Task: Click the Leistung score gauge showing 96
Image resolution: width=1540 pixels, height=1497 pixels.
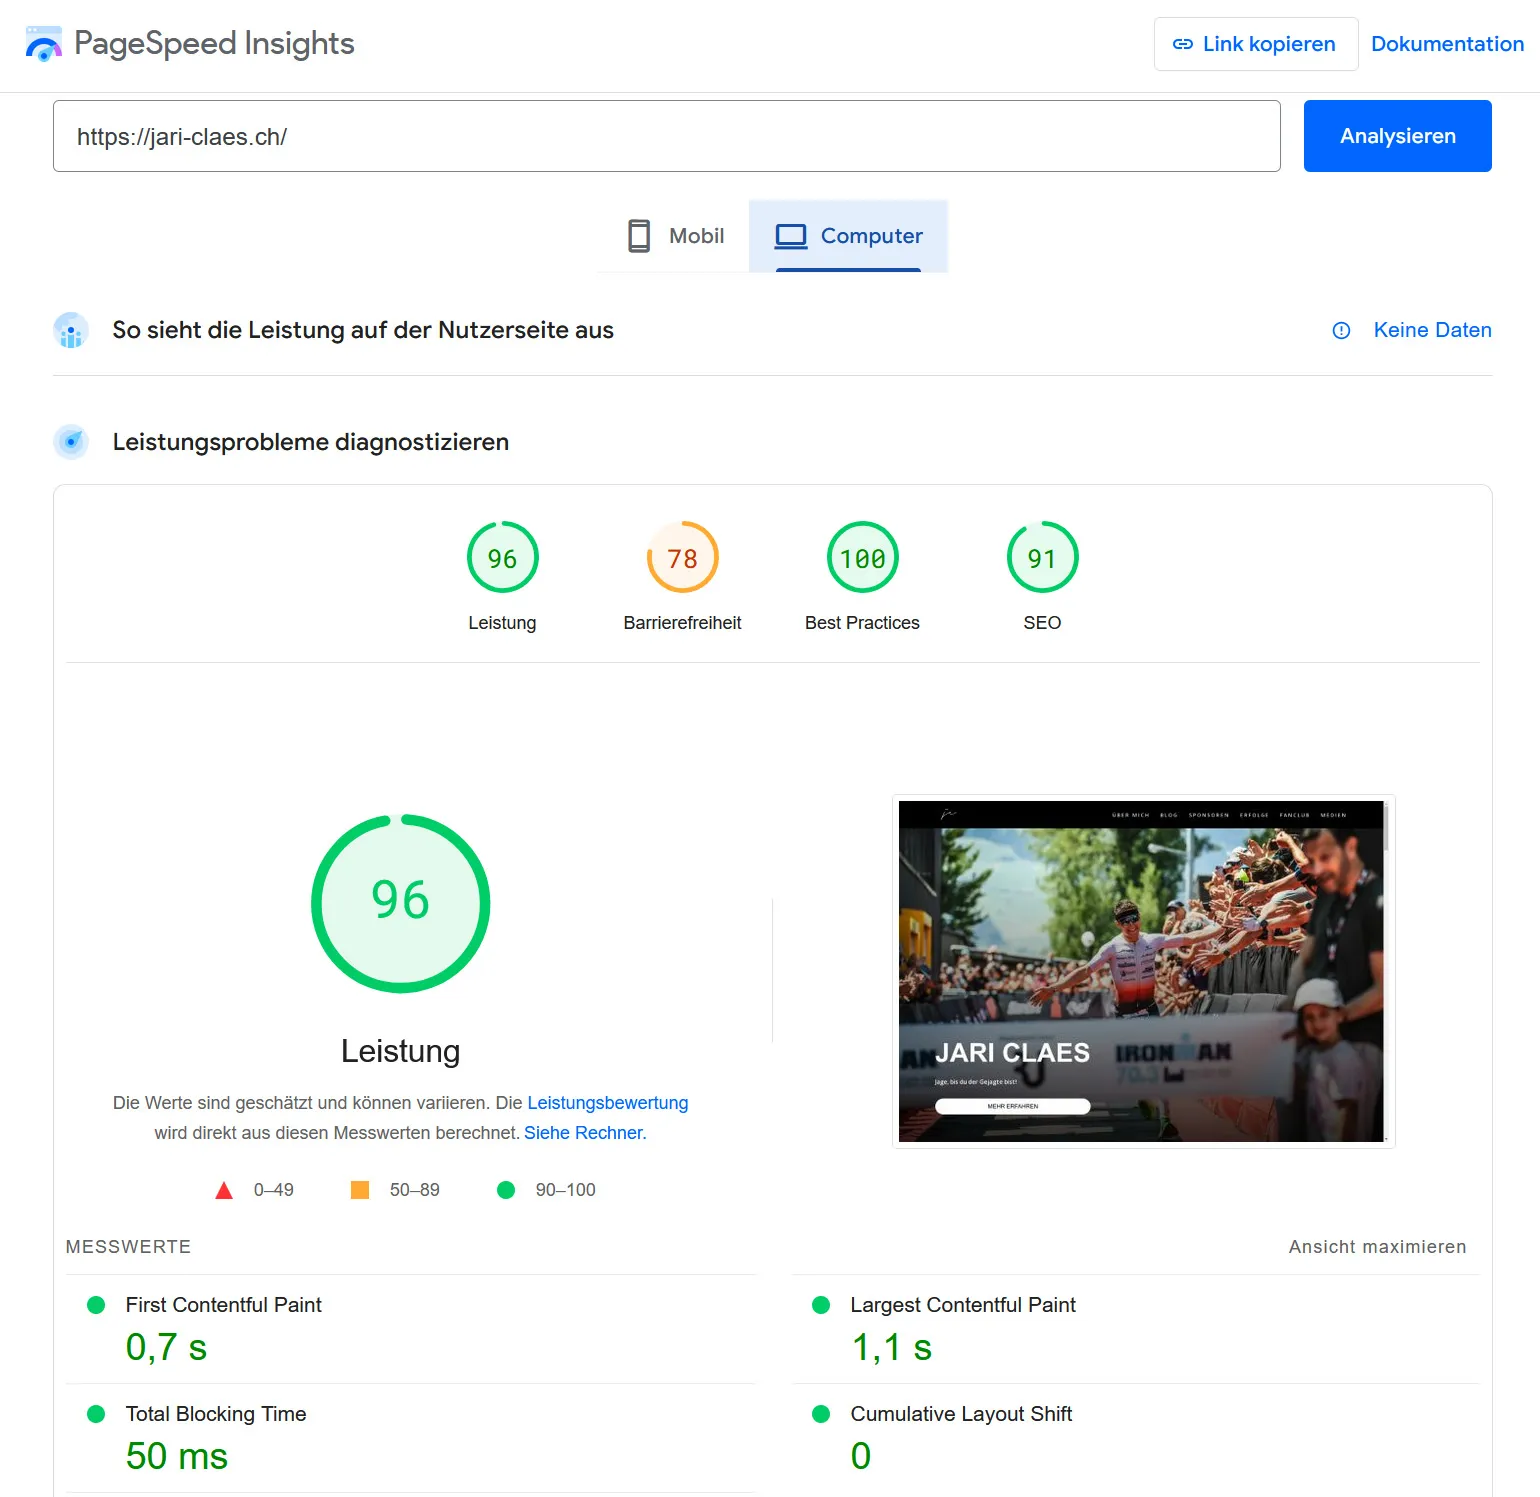Action: [502, 558]
